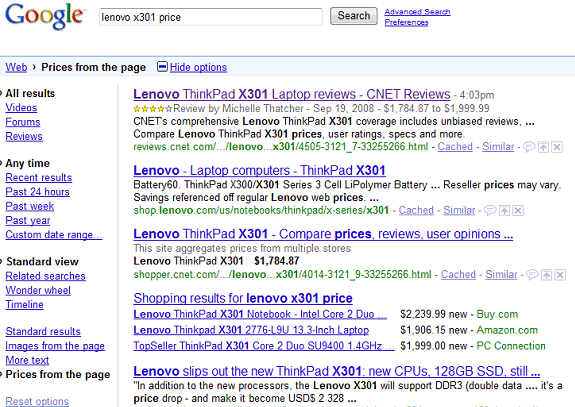Limit results to Past 24 hours

(x=37, y=192)
